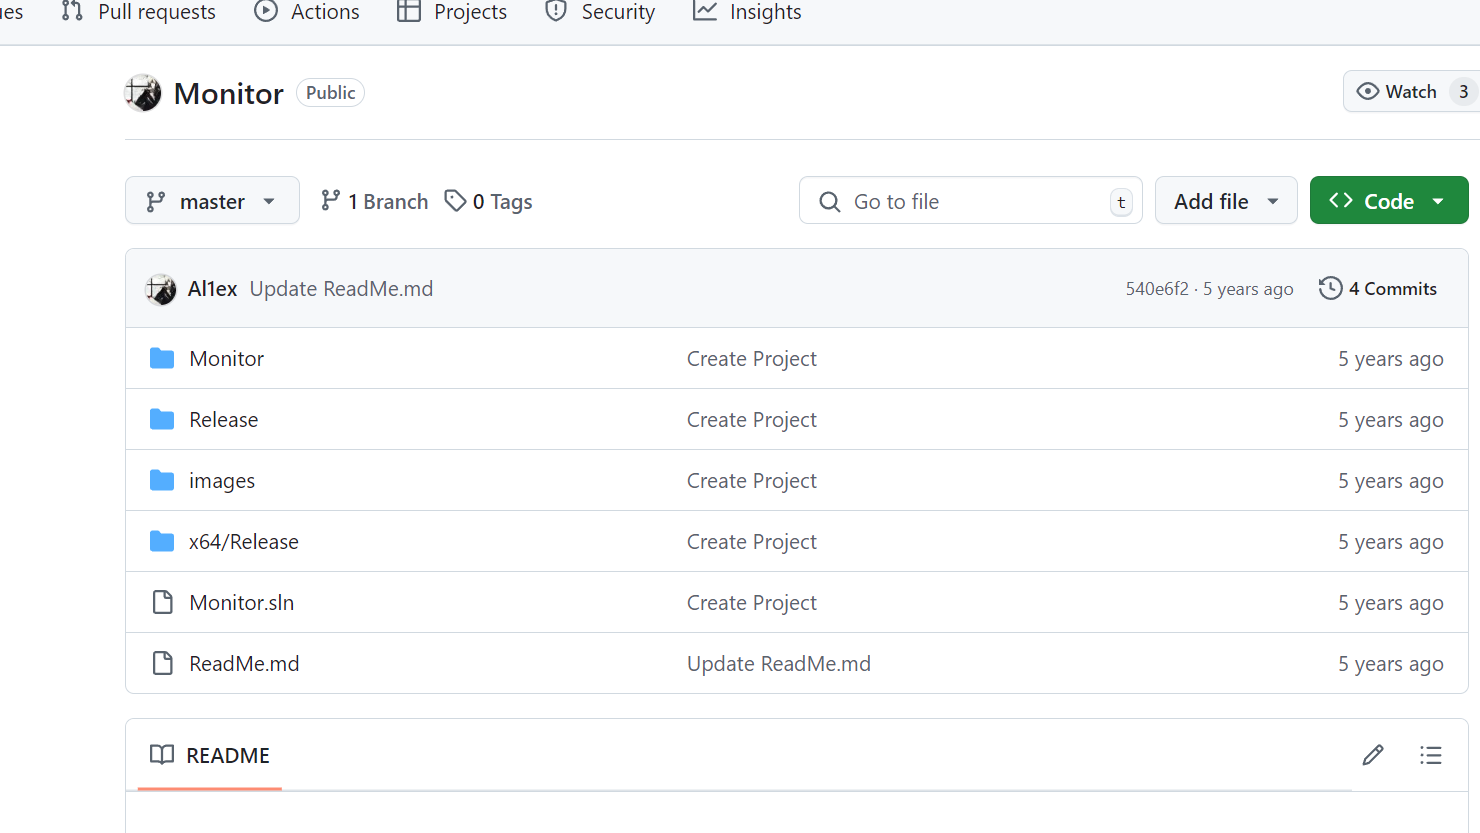Screen dimensions: 1480x833
Task: Open Create Project commit for Monitor folder
Action: pos(752,359)
